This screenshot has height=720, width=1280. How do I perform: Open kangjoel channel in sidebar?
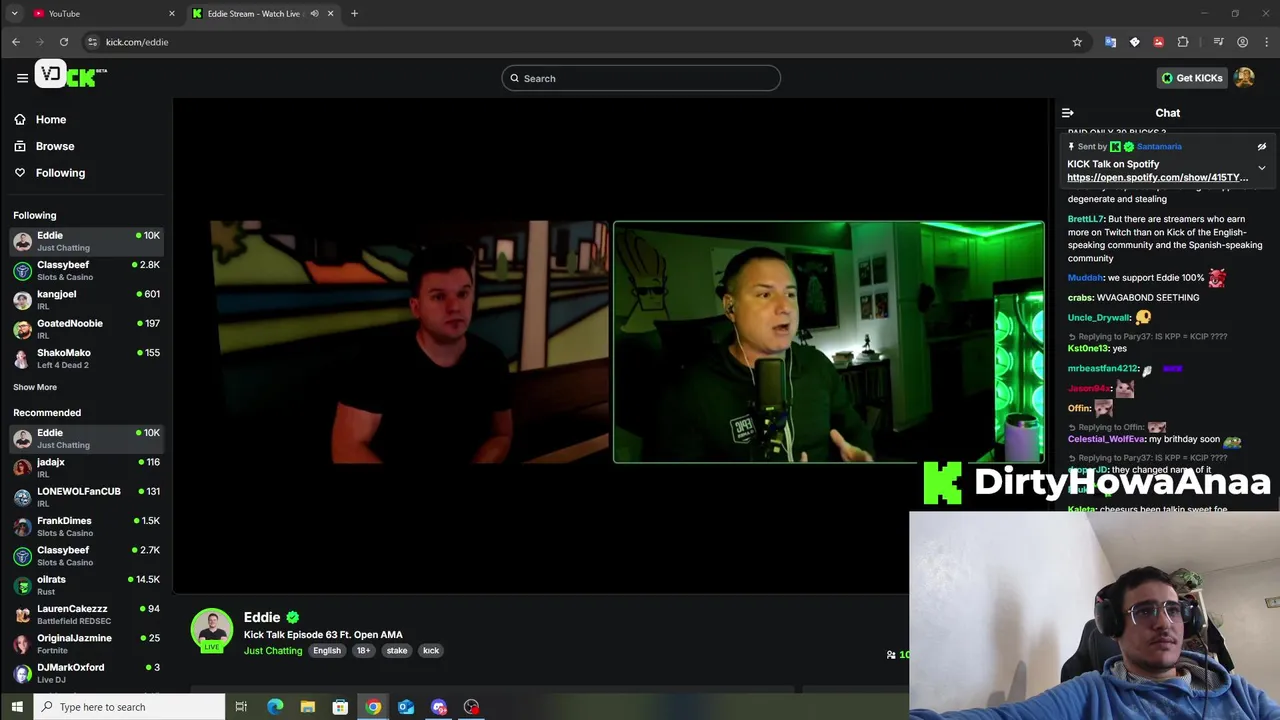[86, 300]
